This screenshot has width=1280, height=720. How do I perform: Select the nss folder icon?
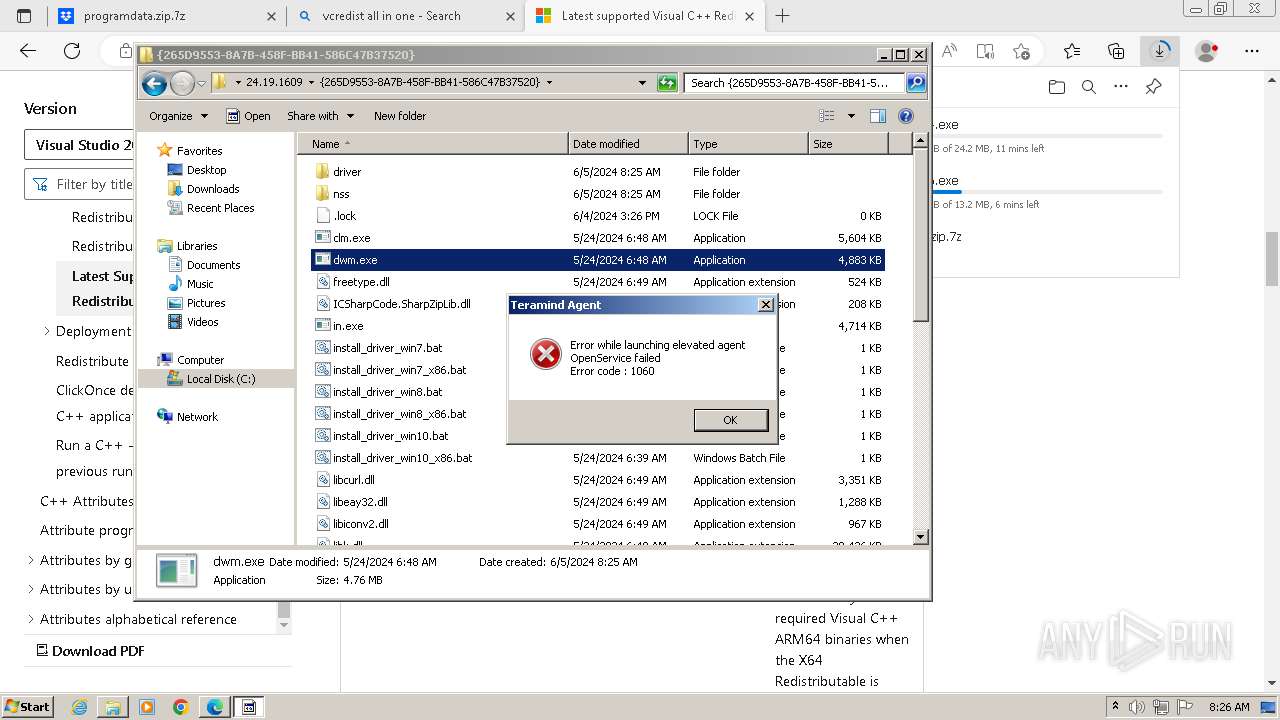pos(323,194)
